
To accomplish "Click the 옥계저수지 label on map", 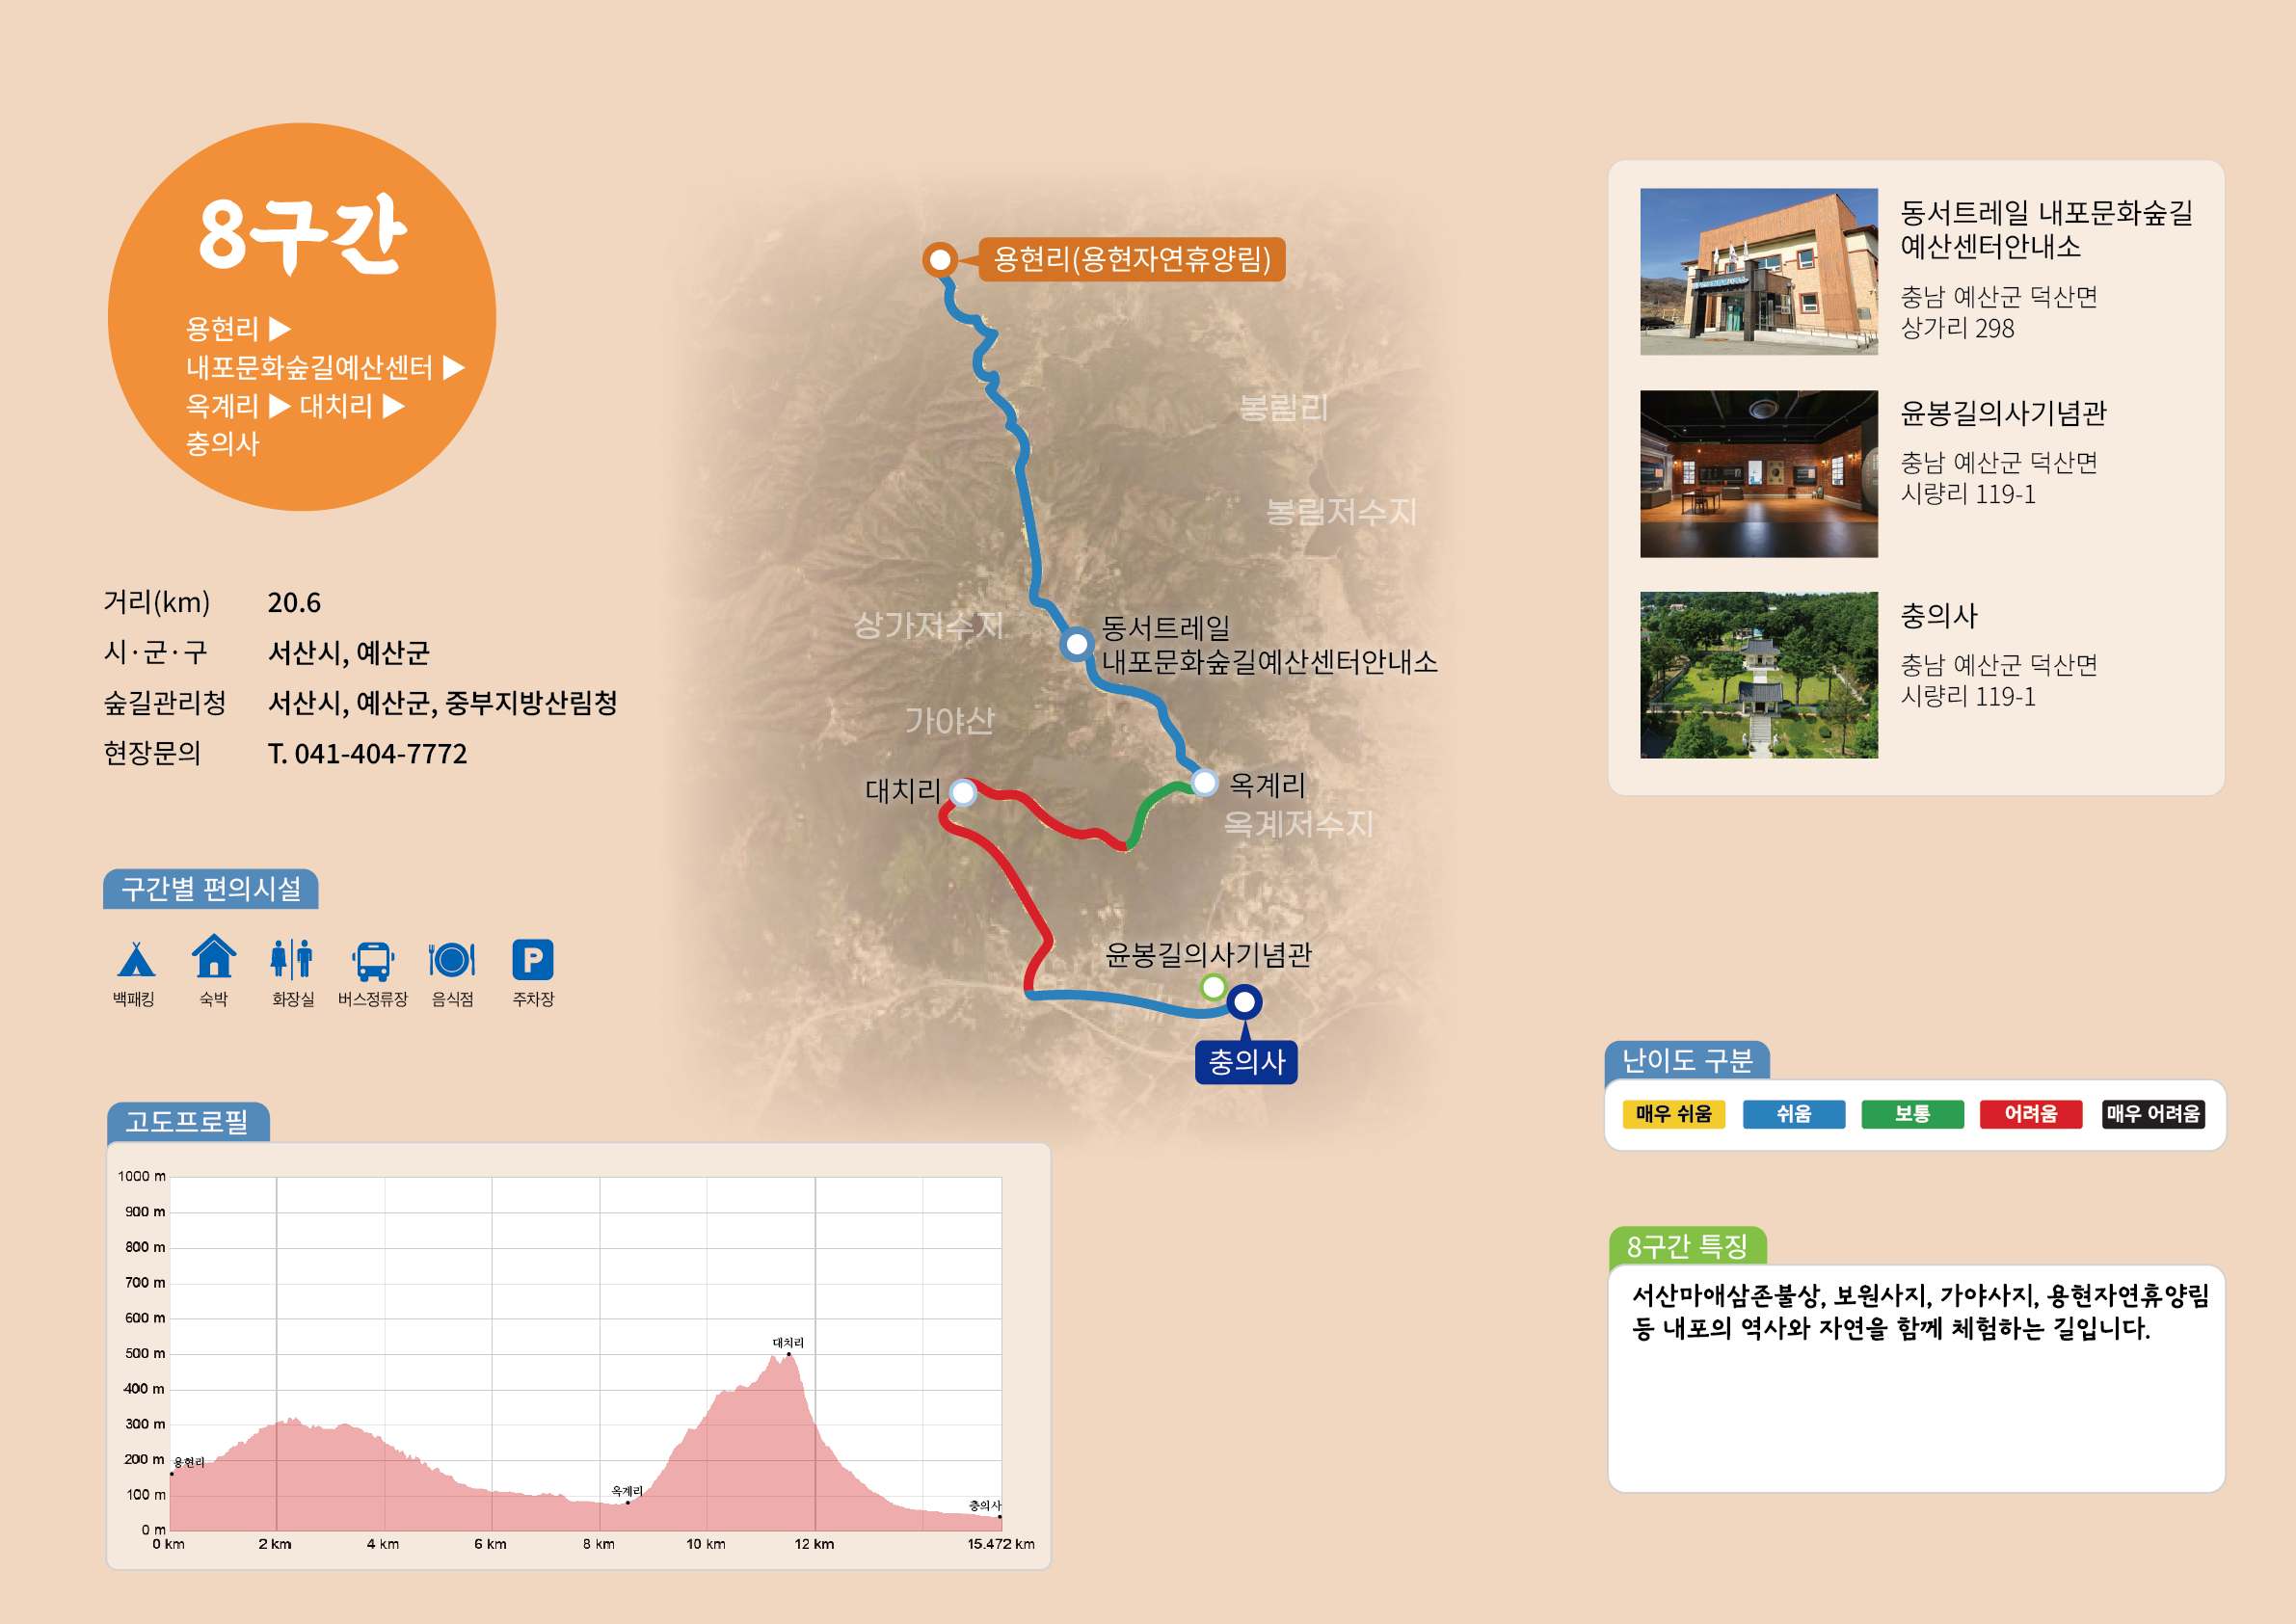I will click(x=1298, y=824).
